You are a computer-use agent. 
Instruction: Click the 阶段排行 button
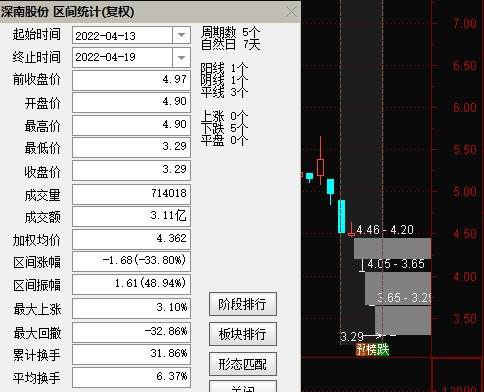[243, 304]
